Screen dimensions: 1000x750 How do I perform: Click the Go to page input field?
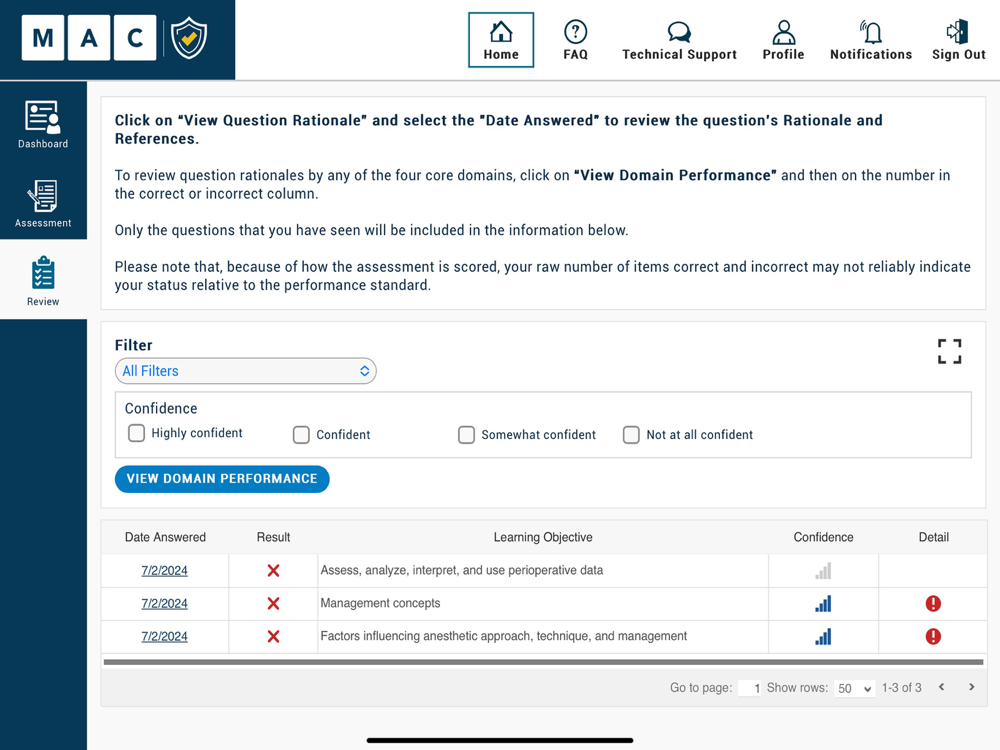[749, 688]
